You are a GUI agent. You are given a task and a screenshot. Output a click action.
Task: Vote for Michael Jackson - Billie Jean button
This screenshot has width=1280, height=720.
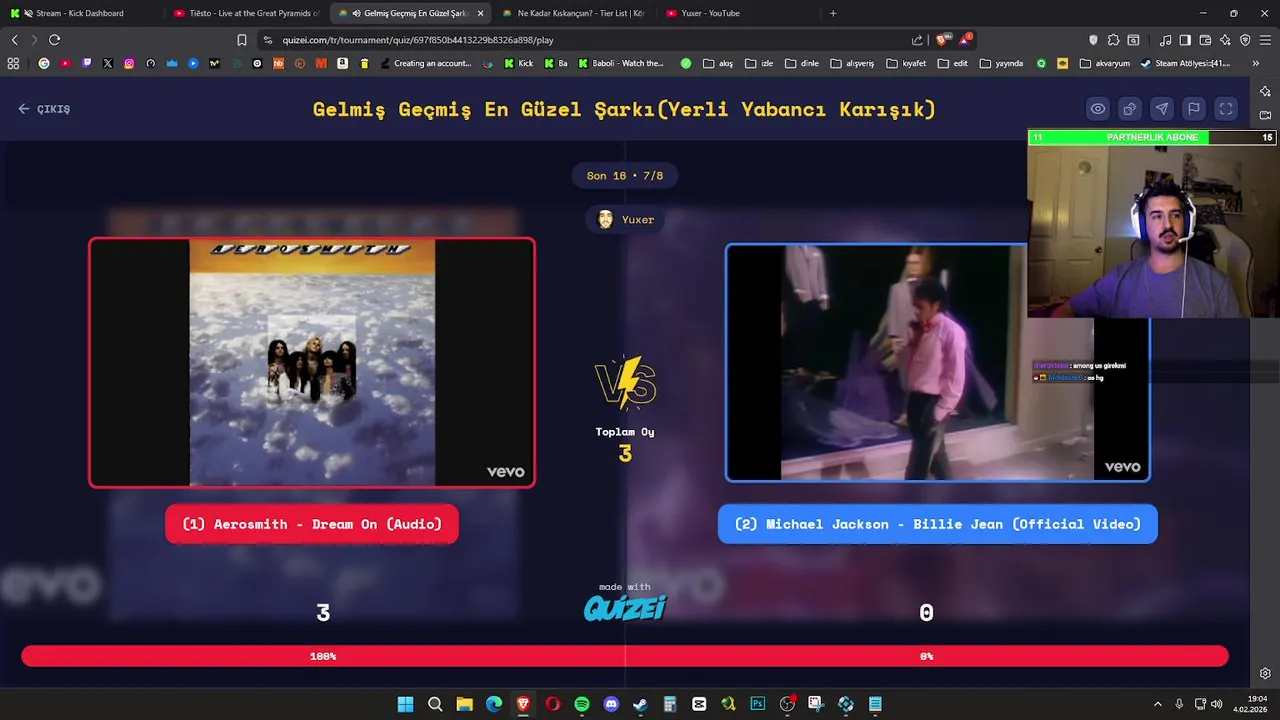938,524
